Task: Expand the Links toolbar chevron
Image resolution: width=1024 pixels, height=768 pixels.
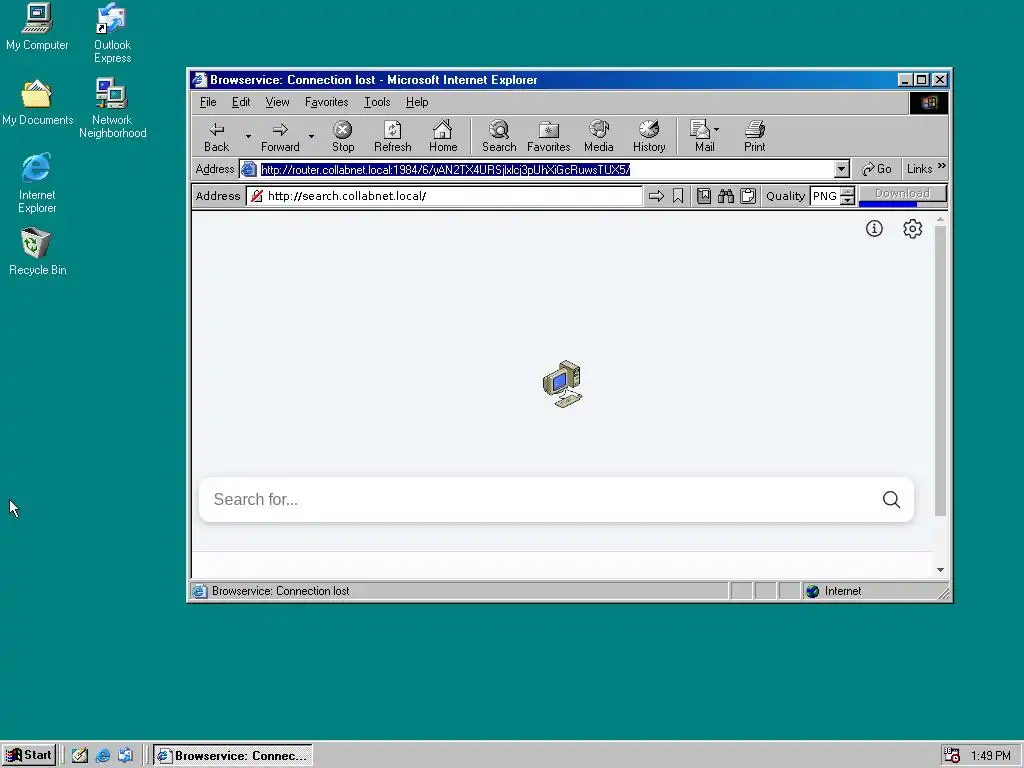Action: click(942, 167)
